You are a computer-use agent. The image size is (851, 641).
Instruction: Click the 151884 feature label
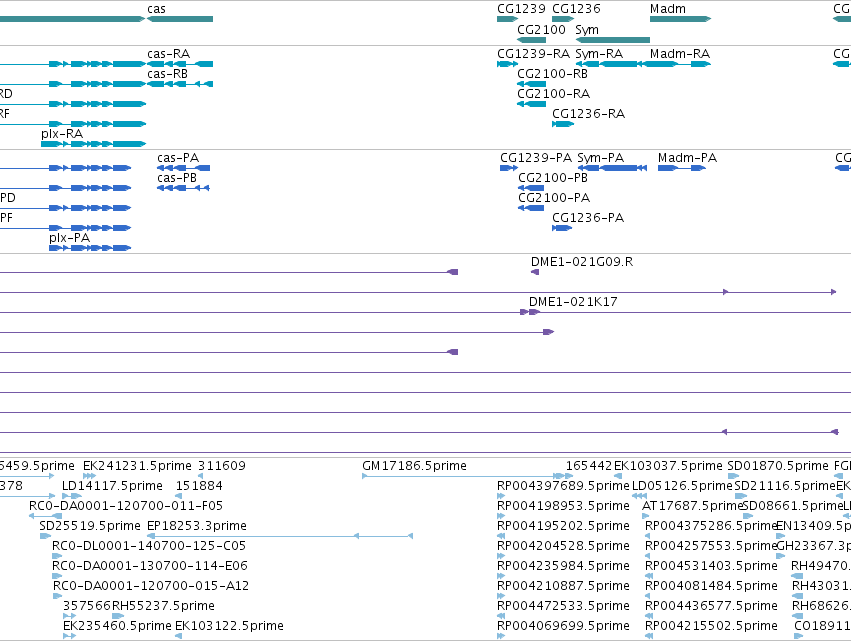click(199, 486)
